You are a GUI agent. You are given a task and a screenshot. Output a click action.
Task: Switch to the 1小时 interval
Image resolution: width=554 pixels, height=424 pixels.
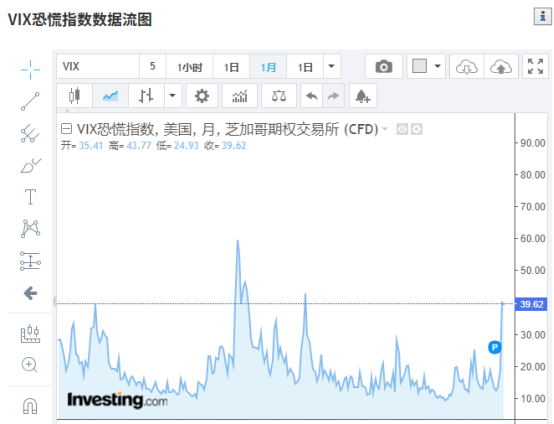[x=190, y=66]
